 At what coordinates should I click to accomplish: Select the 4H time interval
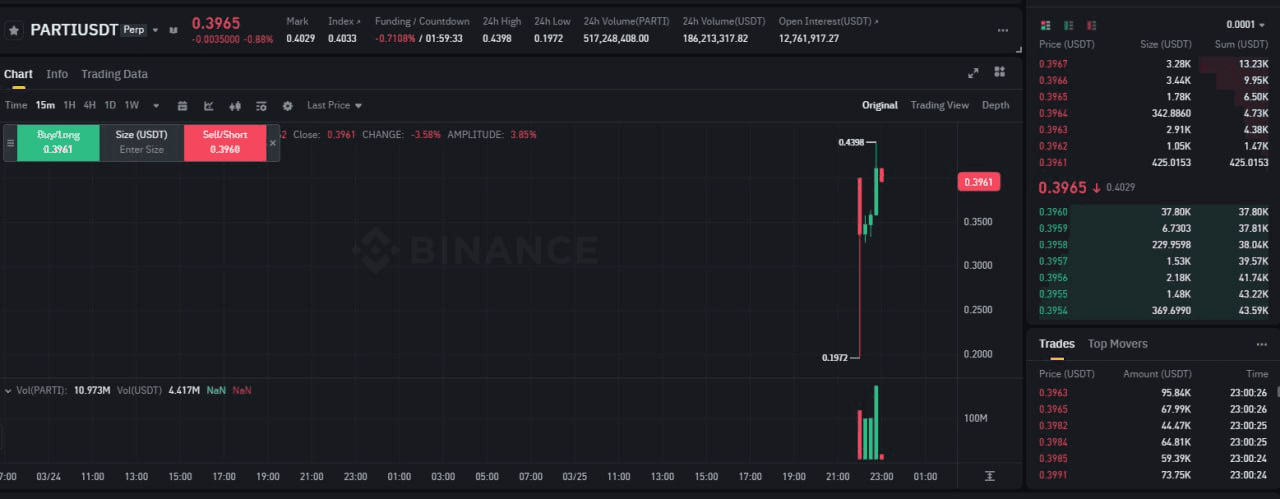(90, 105)
